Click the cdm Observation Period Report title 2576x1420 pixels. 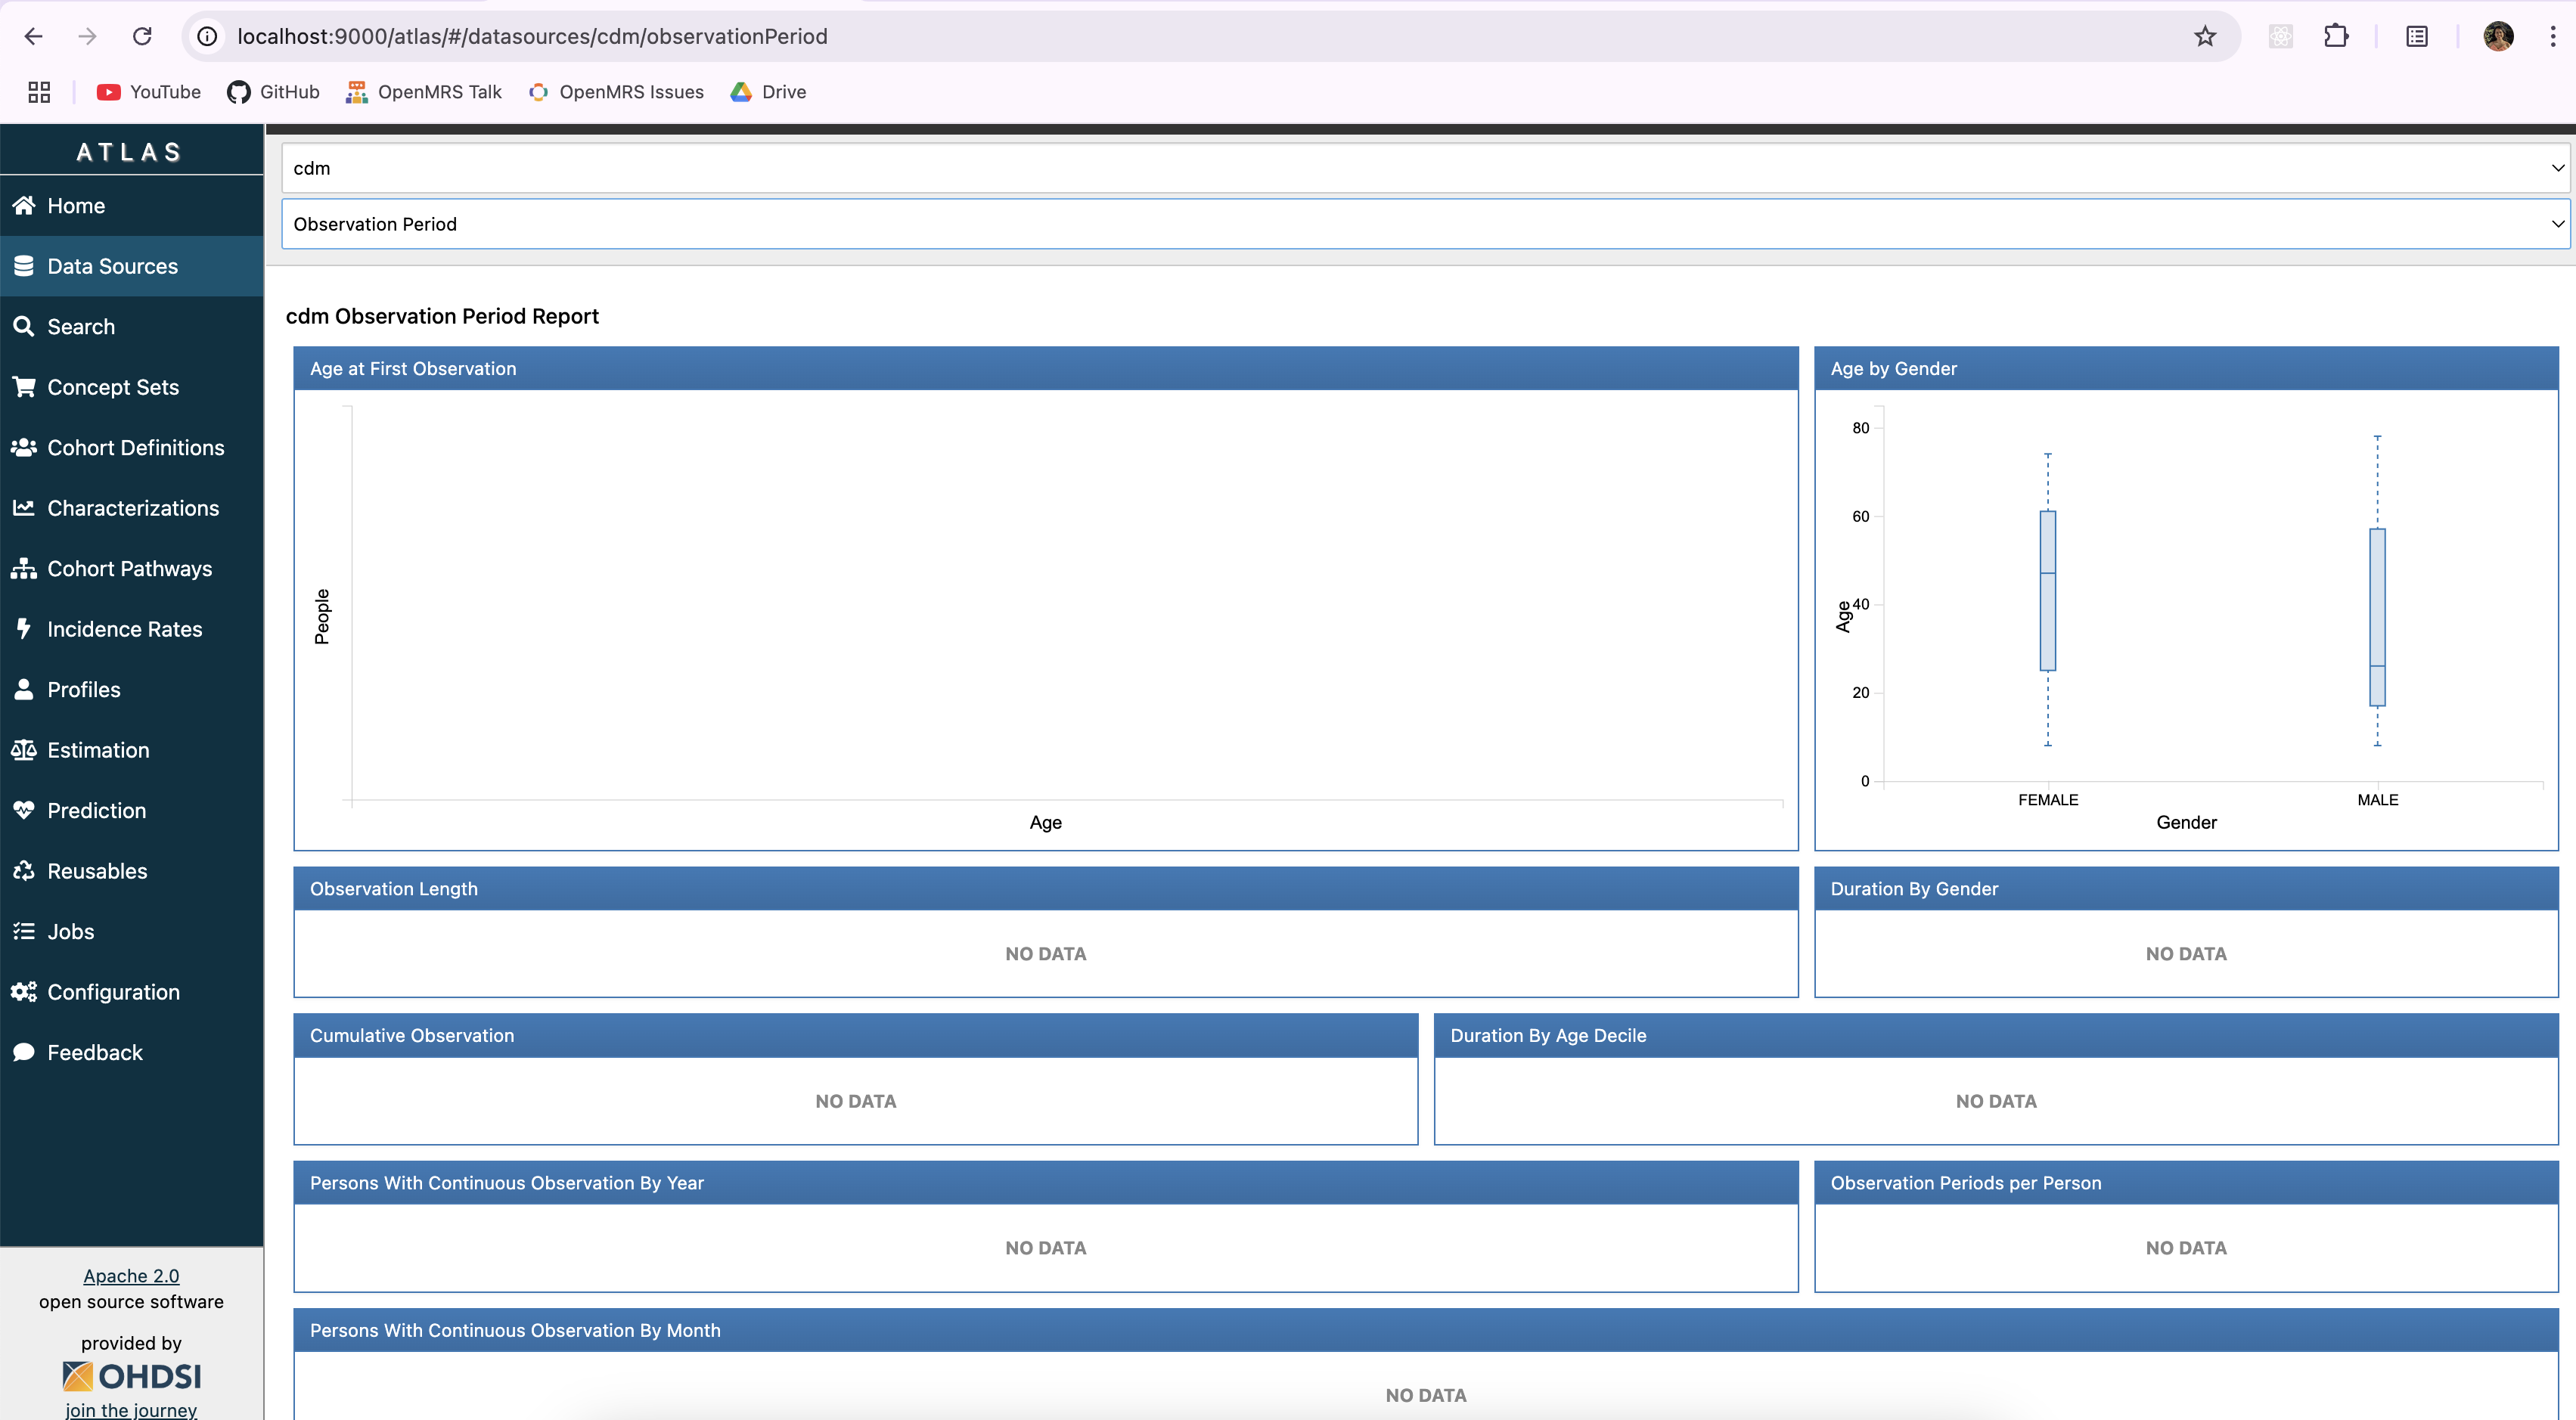(442, 316)
